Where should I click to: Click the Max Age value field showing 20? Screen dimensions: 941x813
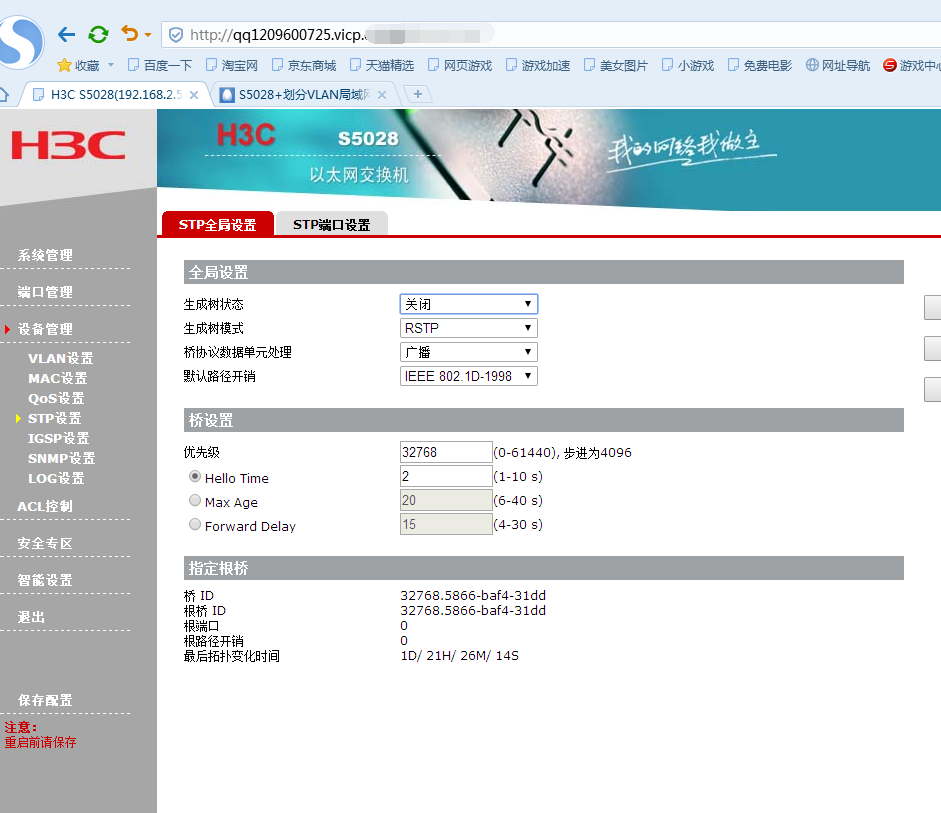(x=446, y=500)
